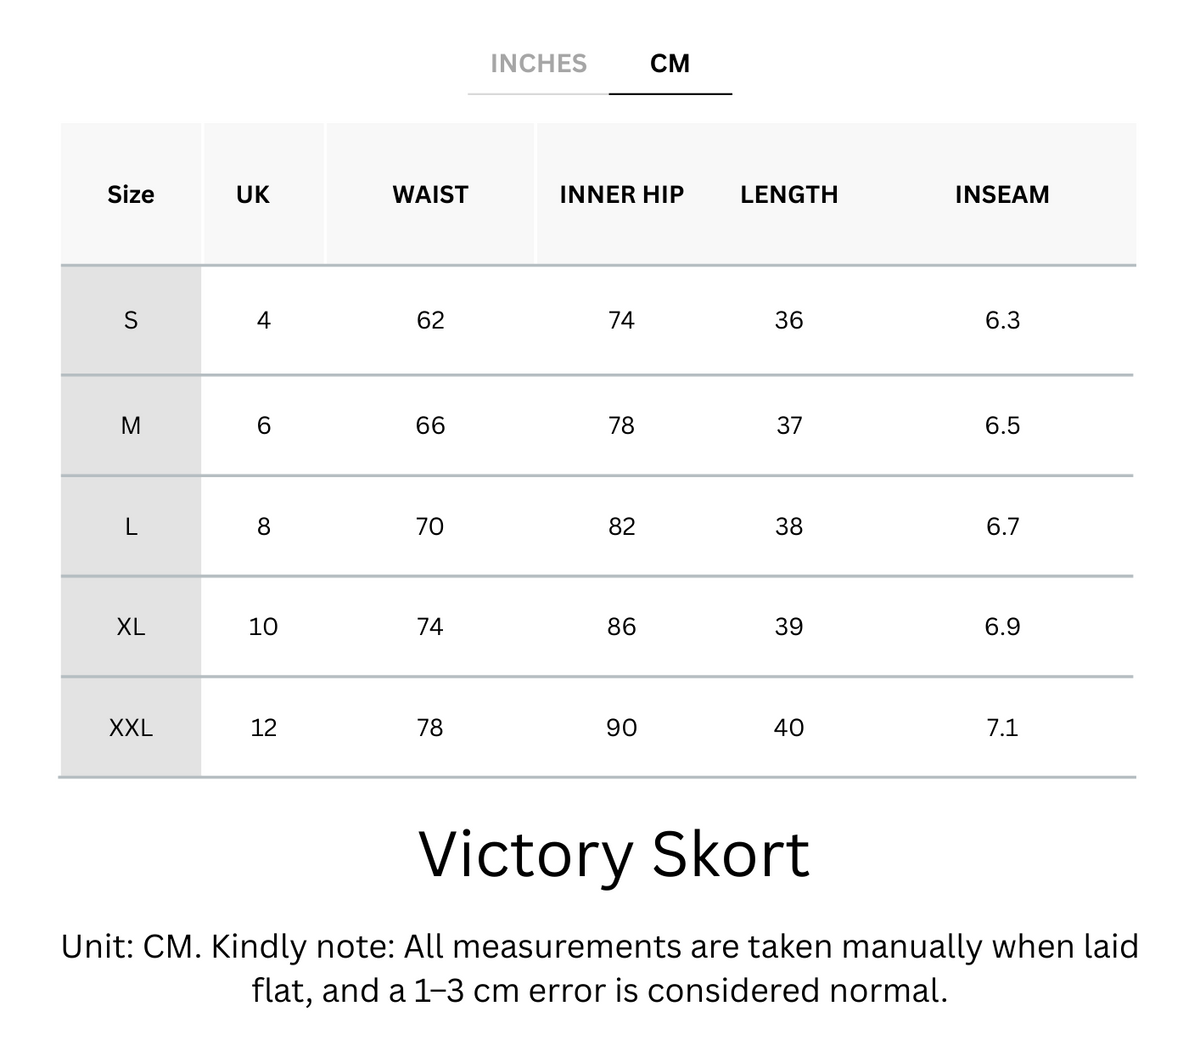Click the length value 37 cell

click(x=789, y=426)
